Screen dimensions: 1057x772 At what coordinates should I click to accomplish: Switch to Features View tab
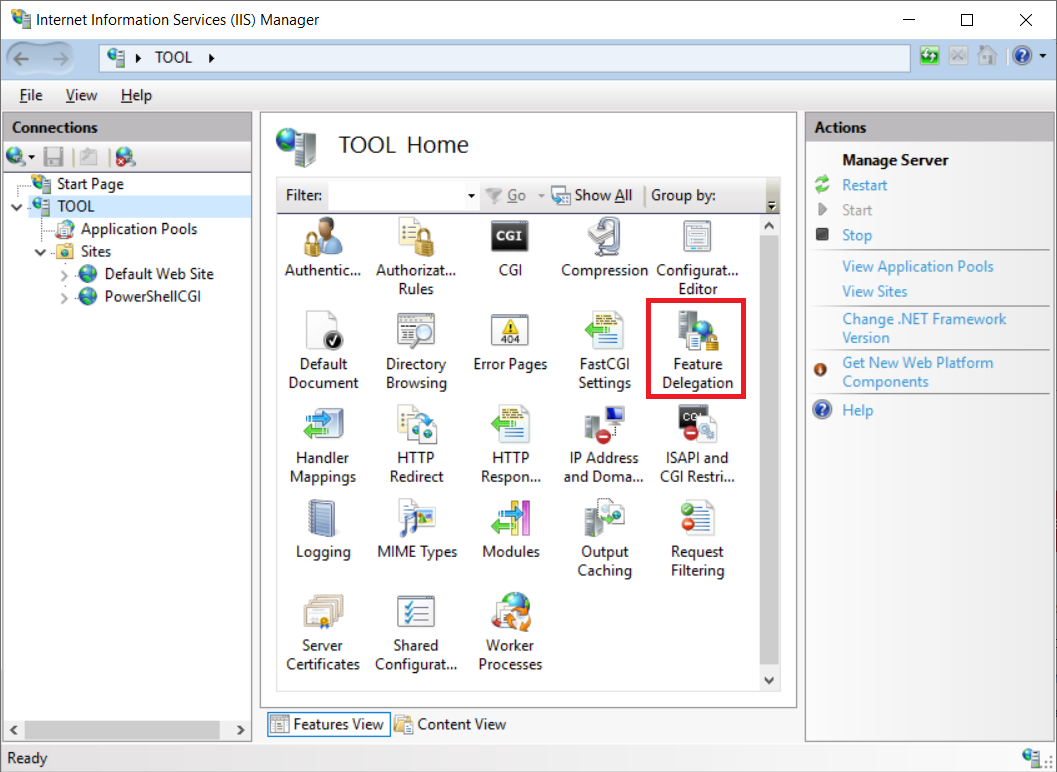[328, 724]
